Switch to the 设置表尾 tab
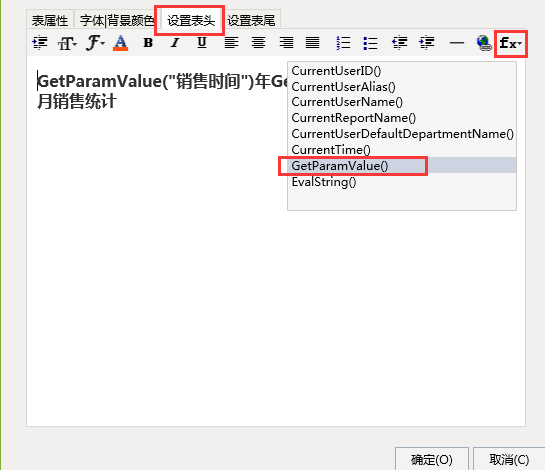 pos(251,21)
